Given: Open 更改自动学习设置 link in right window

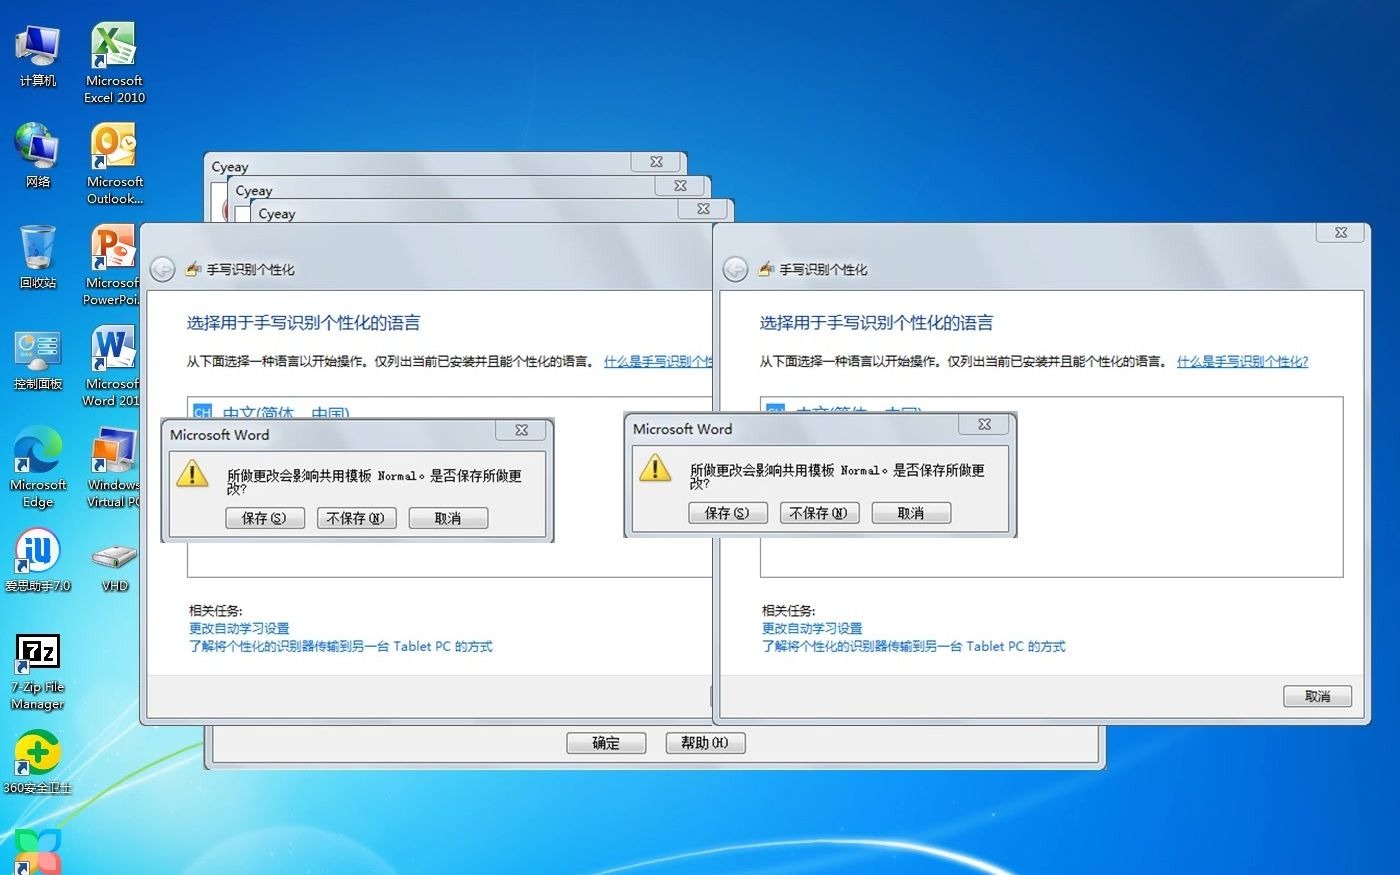Looking at the screenshot, I should 812,628.
